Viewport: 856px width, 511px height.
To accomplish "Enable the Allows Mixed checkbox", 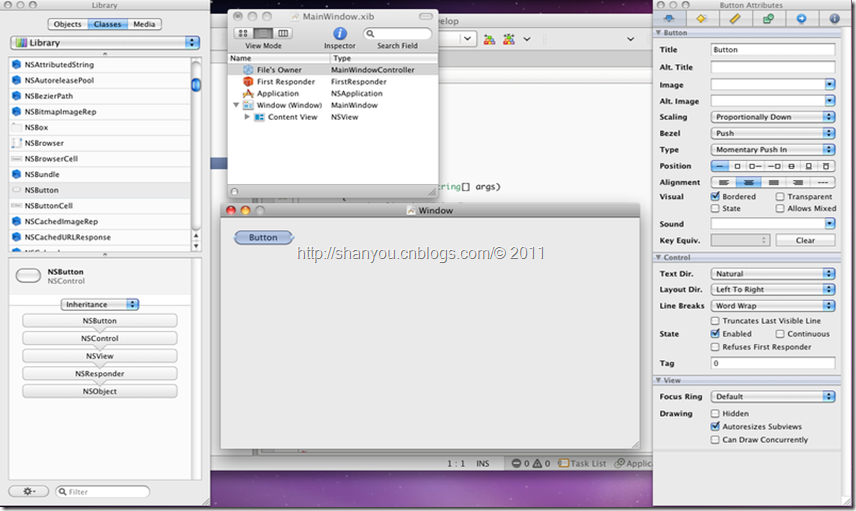I will [780, 209].
